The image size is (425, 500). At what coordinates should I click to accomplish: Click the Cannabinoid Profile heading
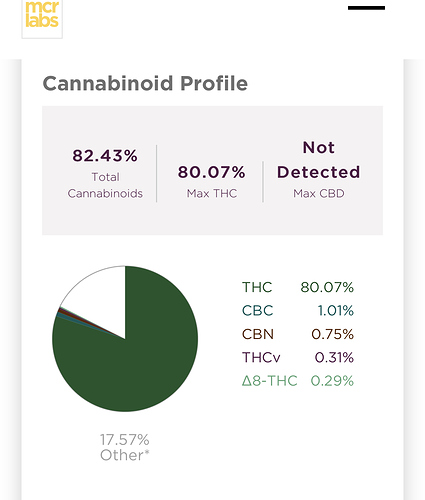tap(145, 83)
